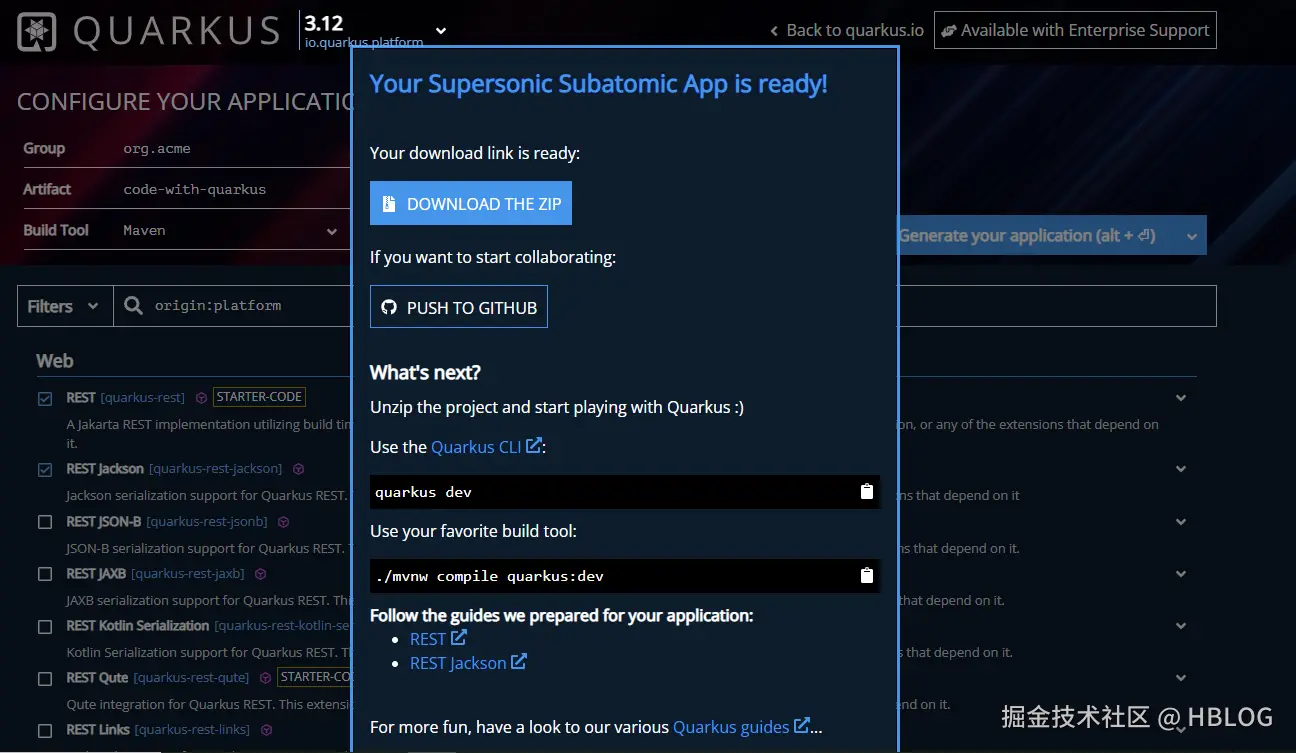Screen dimensions: 1296x753
Task: Click the platform cube icon next to quarkus-rest
Action: [201, 398]
